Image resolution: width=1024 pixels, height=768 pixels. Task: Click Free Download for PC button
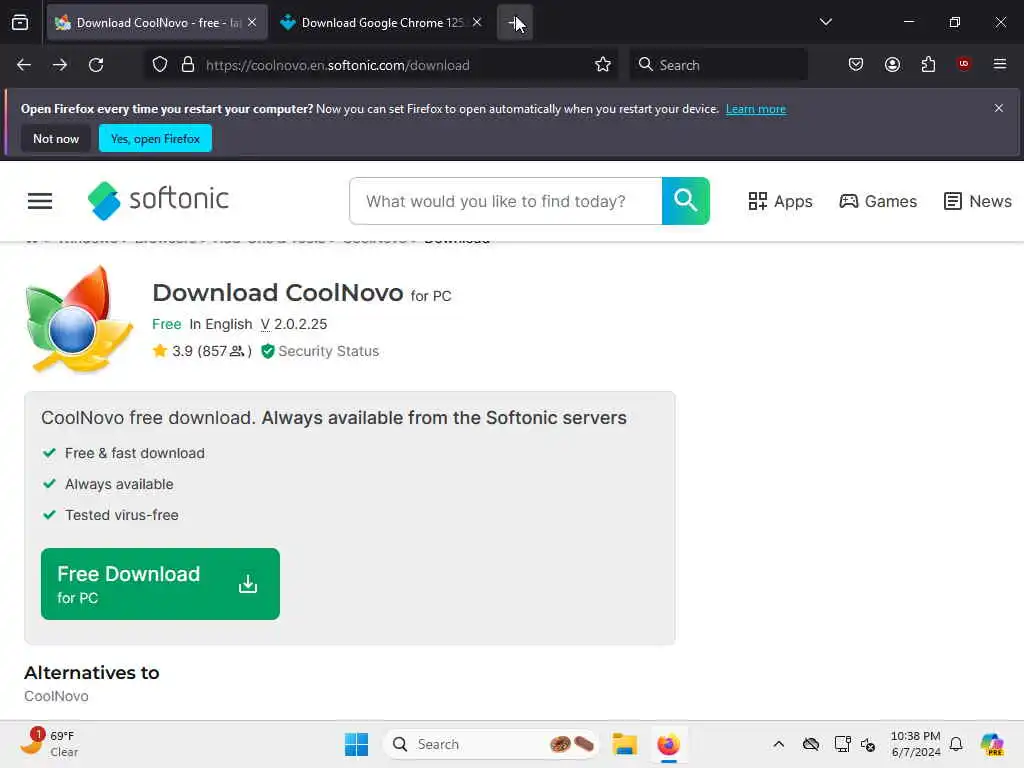pyautogui.click(x=160, y=584)
